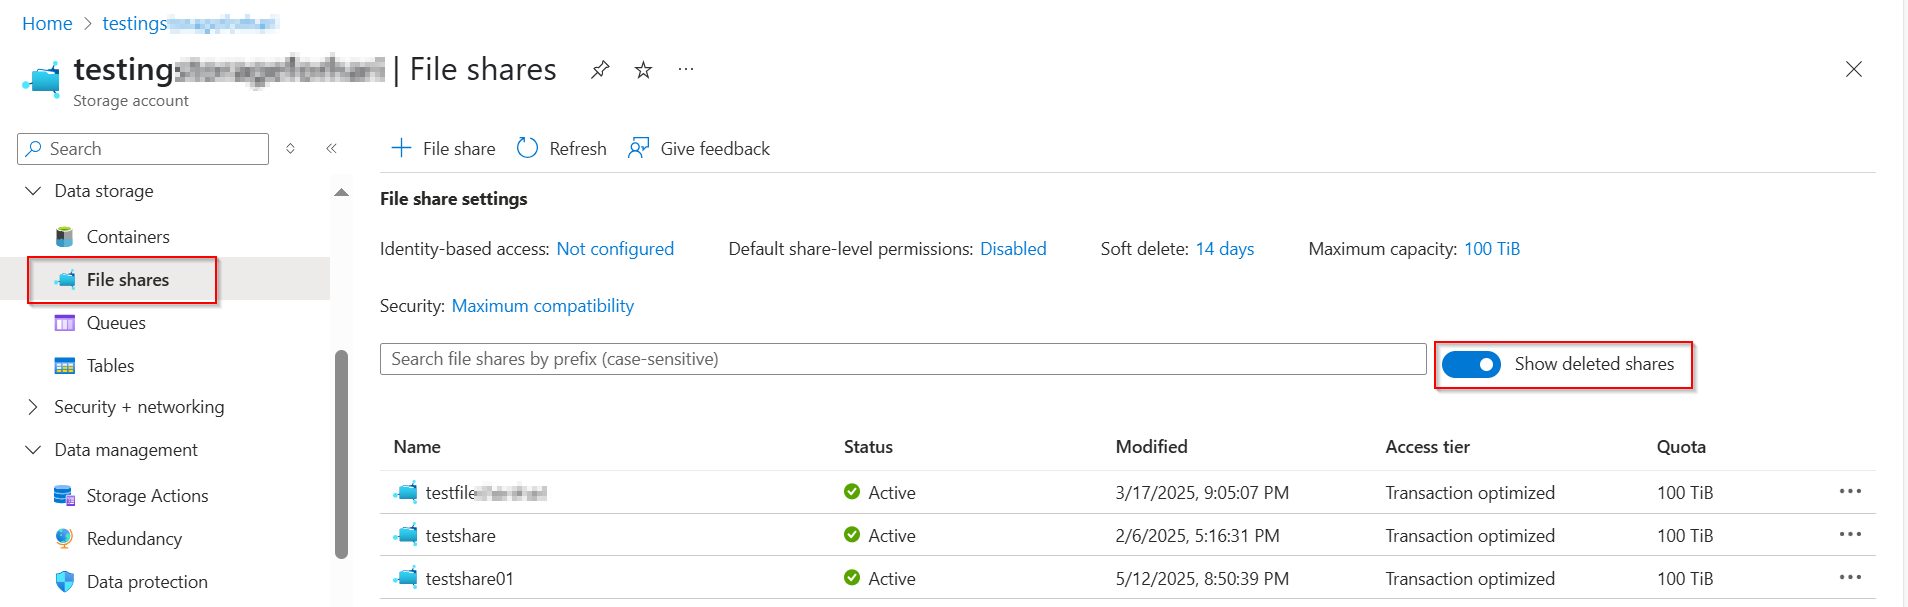Pin the File shares blade
Image resolution: width=1908 pixels, height=607 pixels.
(x=600, y=69)
